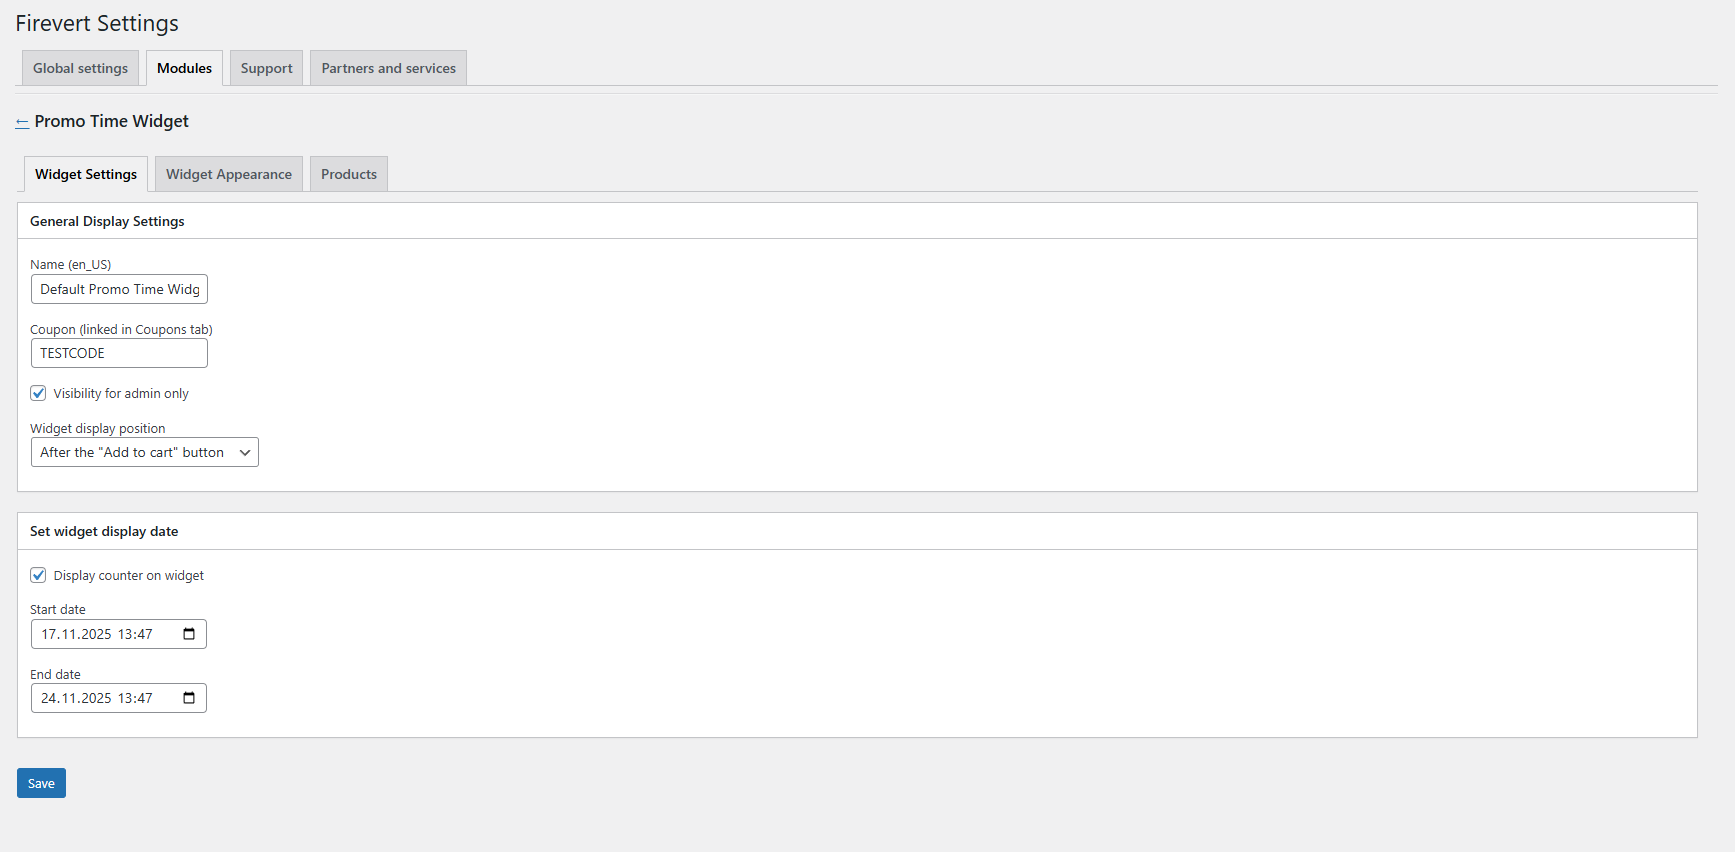1735x852 pixels.
Task: Disable Display counter on widget checkbox
Action: 39,575
